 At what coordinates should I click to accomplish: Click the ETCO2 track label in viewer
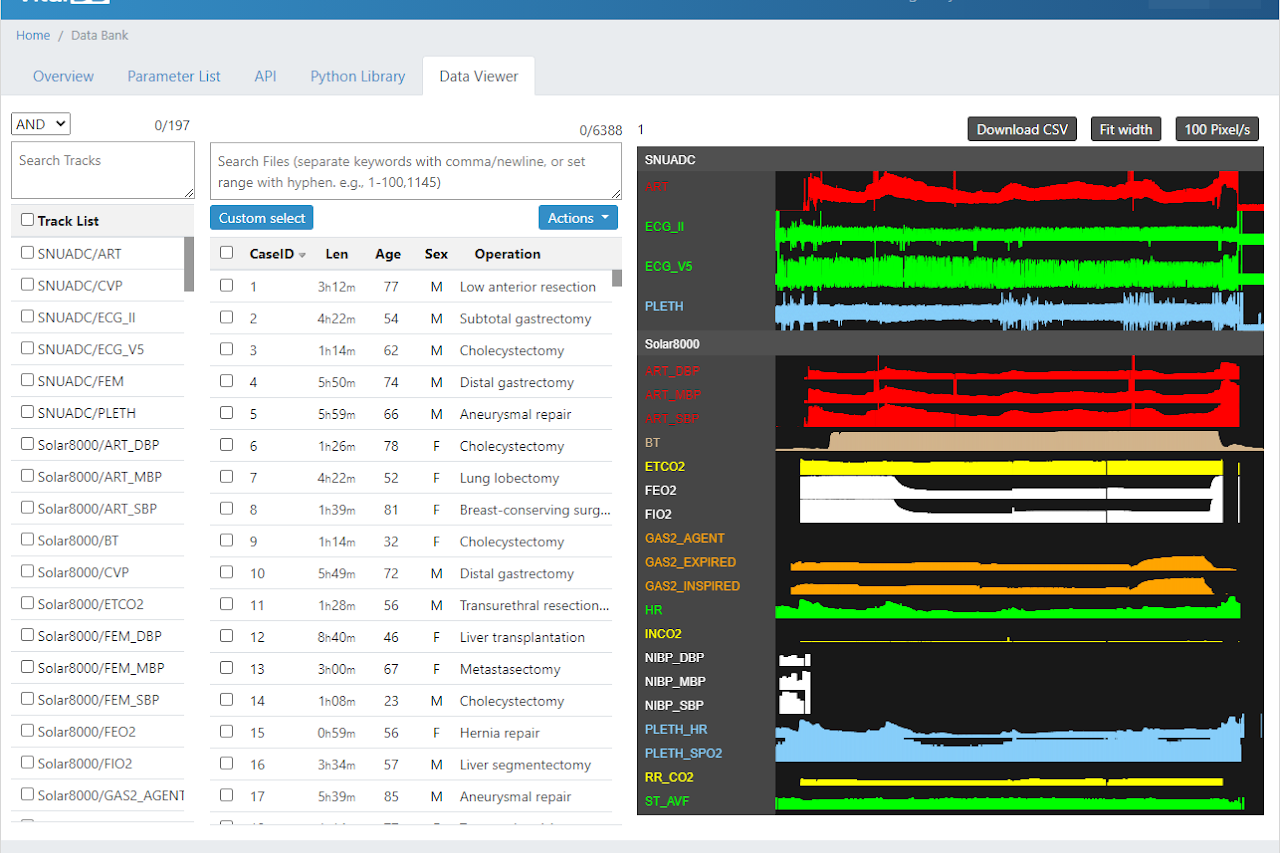[x=665, y=467]
